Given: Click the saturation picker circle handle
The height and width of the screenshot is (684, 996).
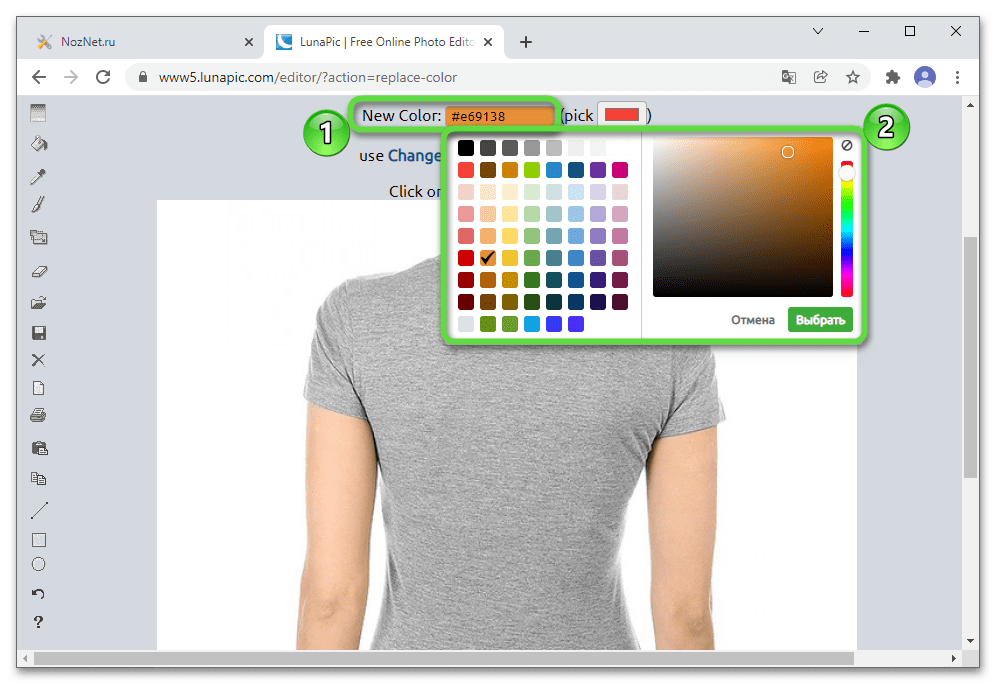Looking at the screenshot, I should click(788, 152).
